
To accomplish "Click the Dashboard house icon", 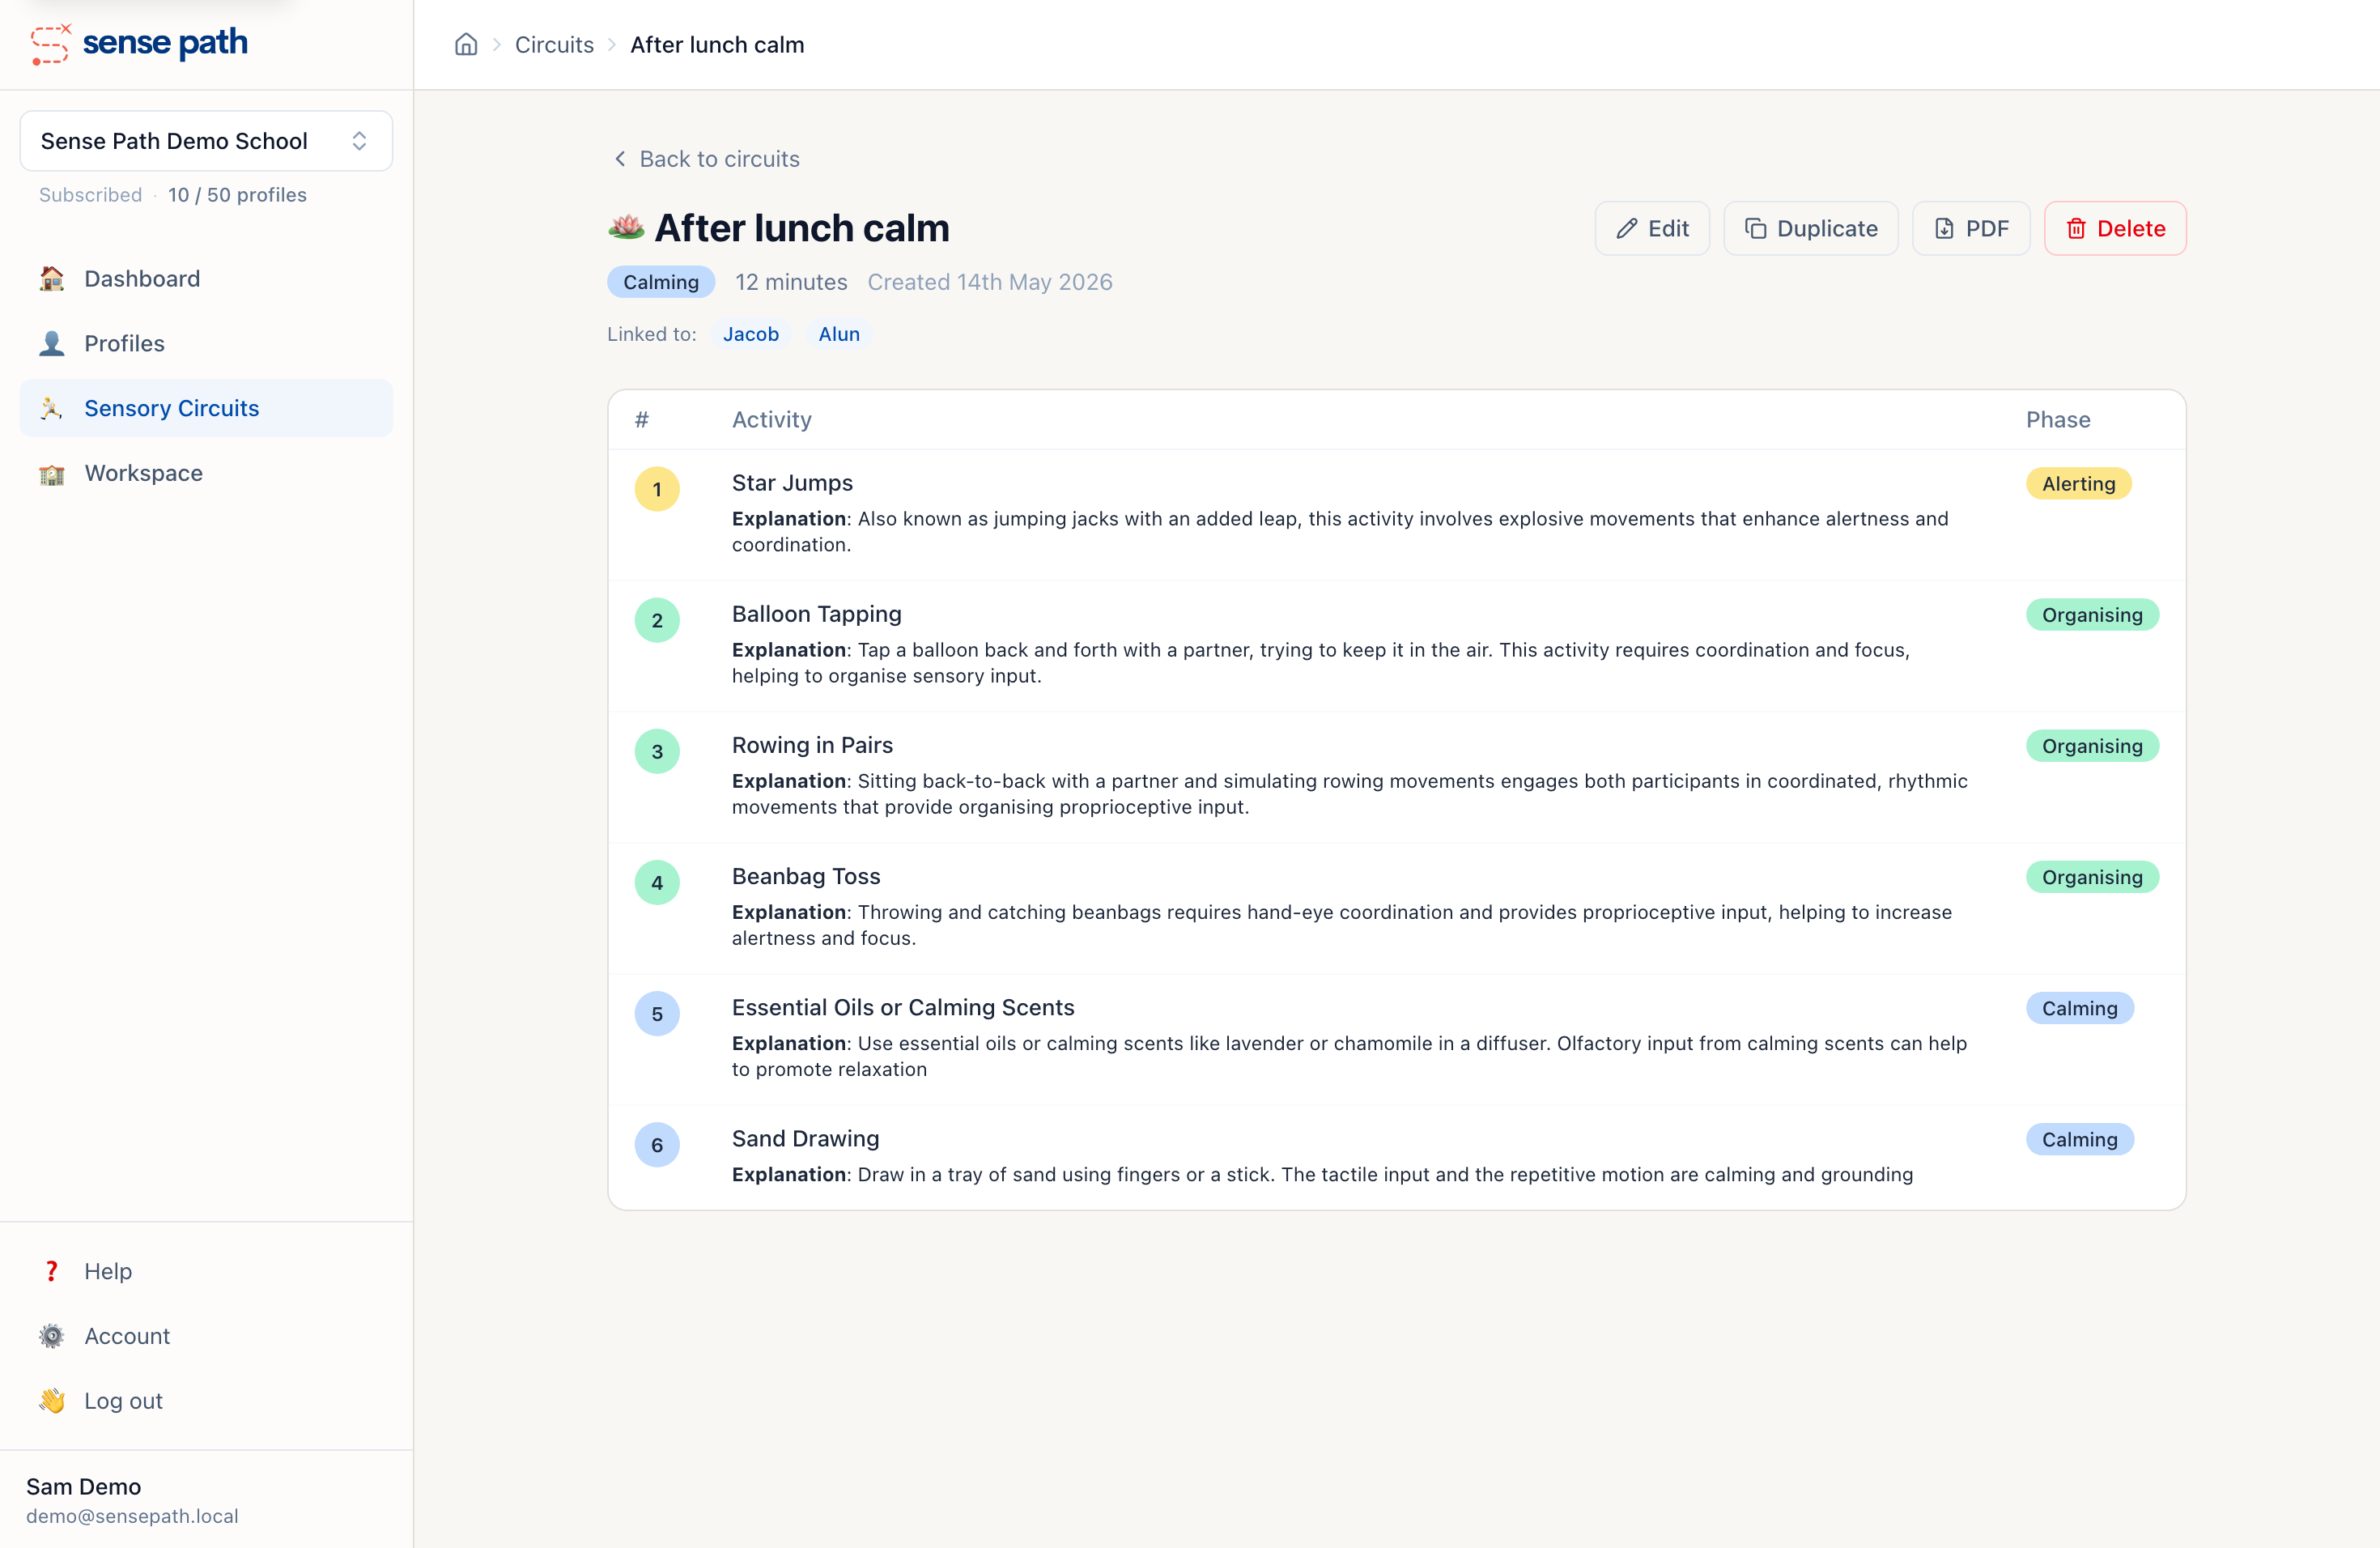I will point(52,279).
